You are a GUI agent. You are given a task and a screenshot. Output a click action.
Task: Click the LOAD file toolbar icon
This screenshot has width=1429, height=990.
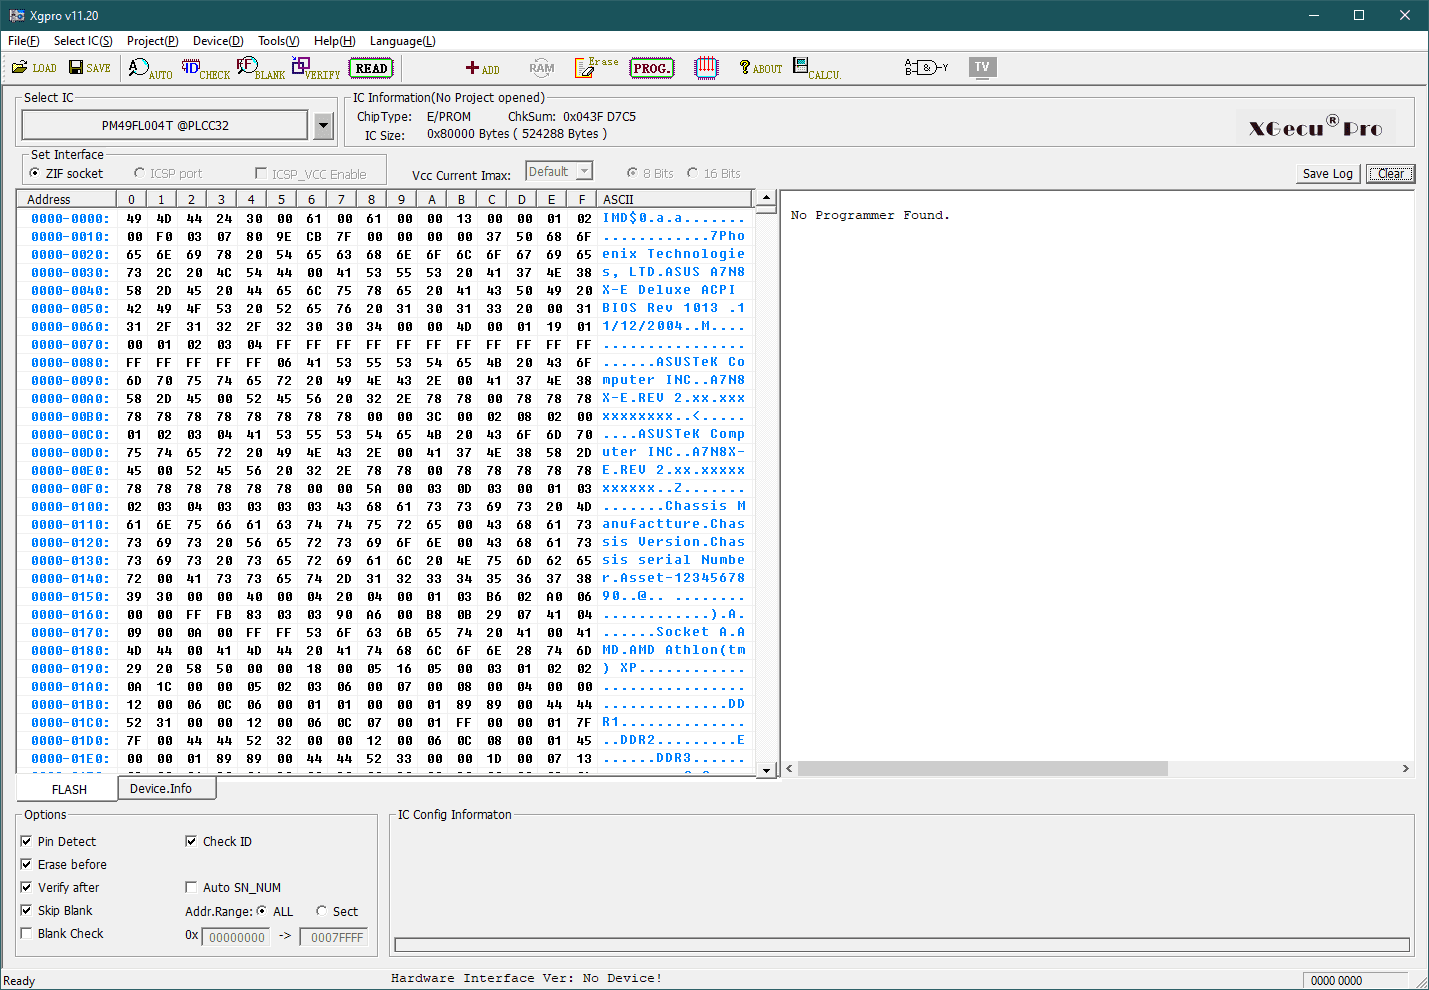tap(34, 68)
